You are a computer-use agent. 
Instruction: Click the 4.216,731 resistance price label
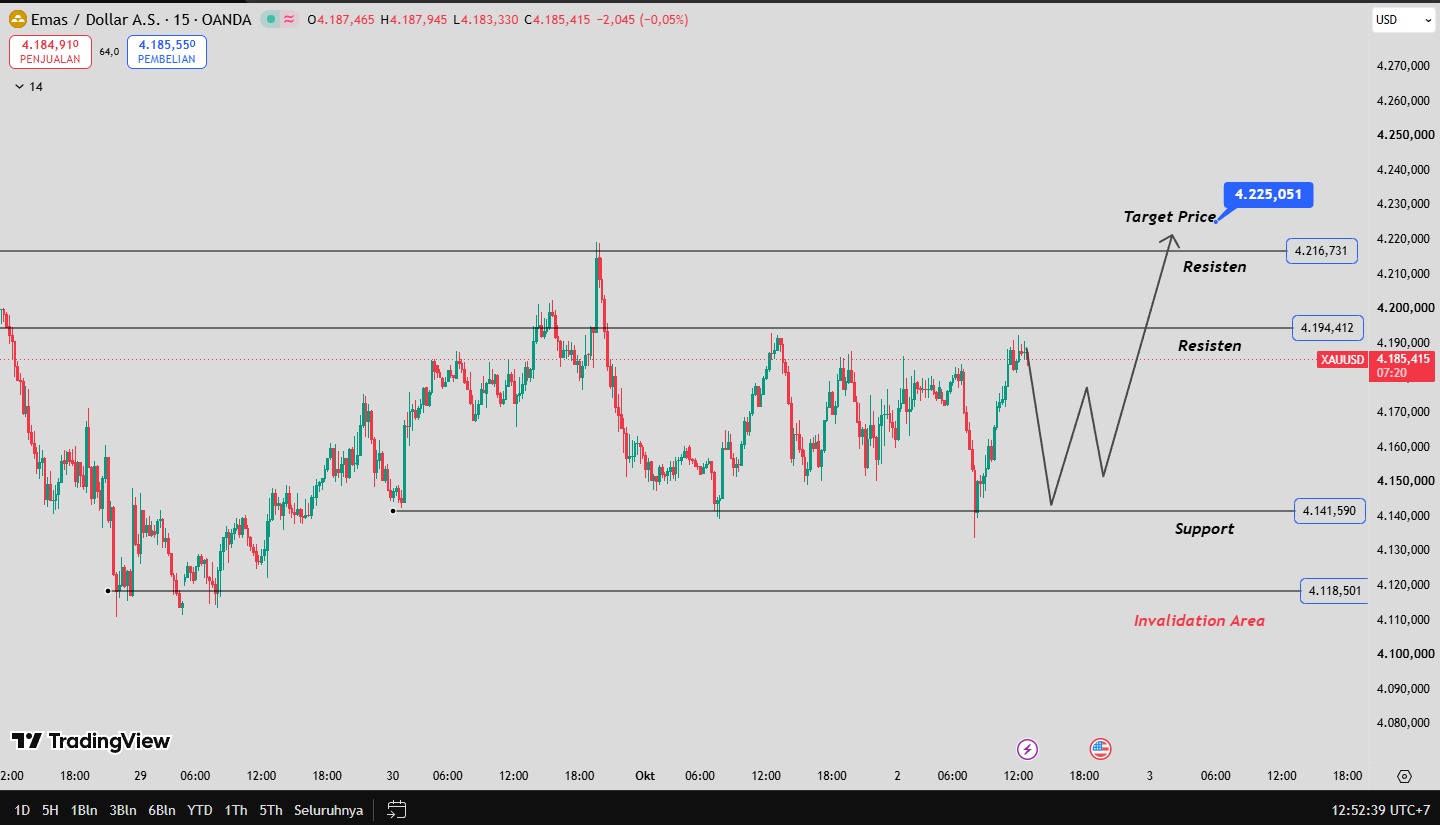pyautogui.click(x=1321, y=251)
